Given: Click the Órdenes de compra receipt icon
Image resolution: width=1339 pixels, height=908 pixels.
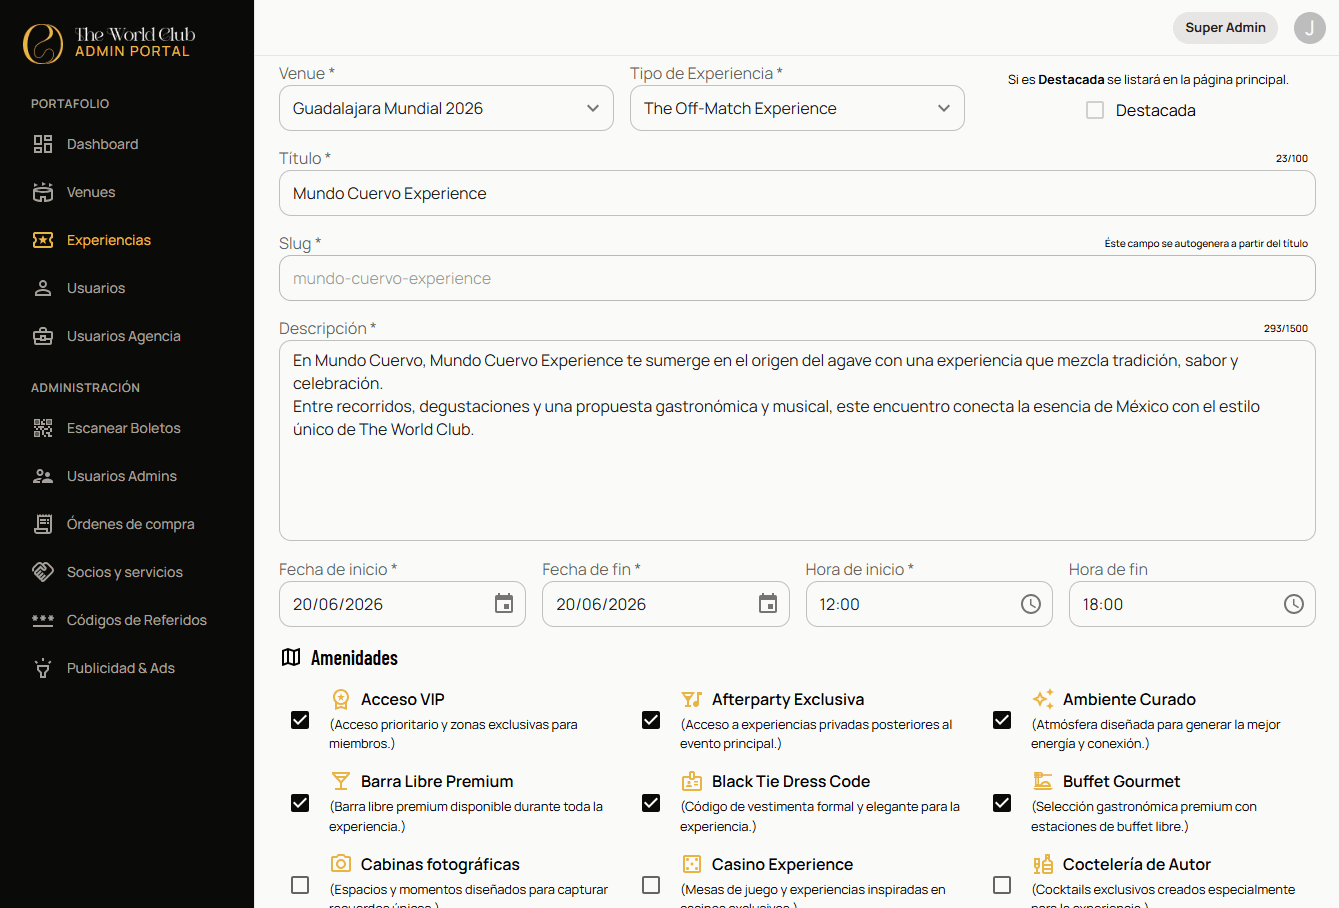Looking at the screenshot, I should pos(43,524).
